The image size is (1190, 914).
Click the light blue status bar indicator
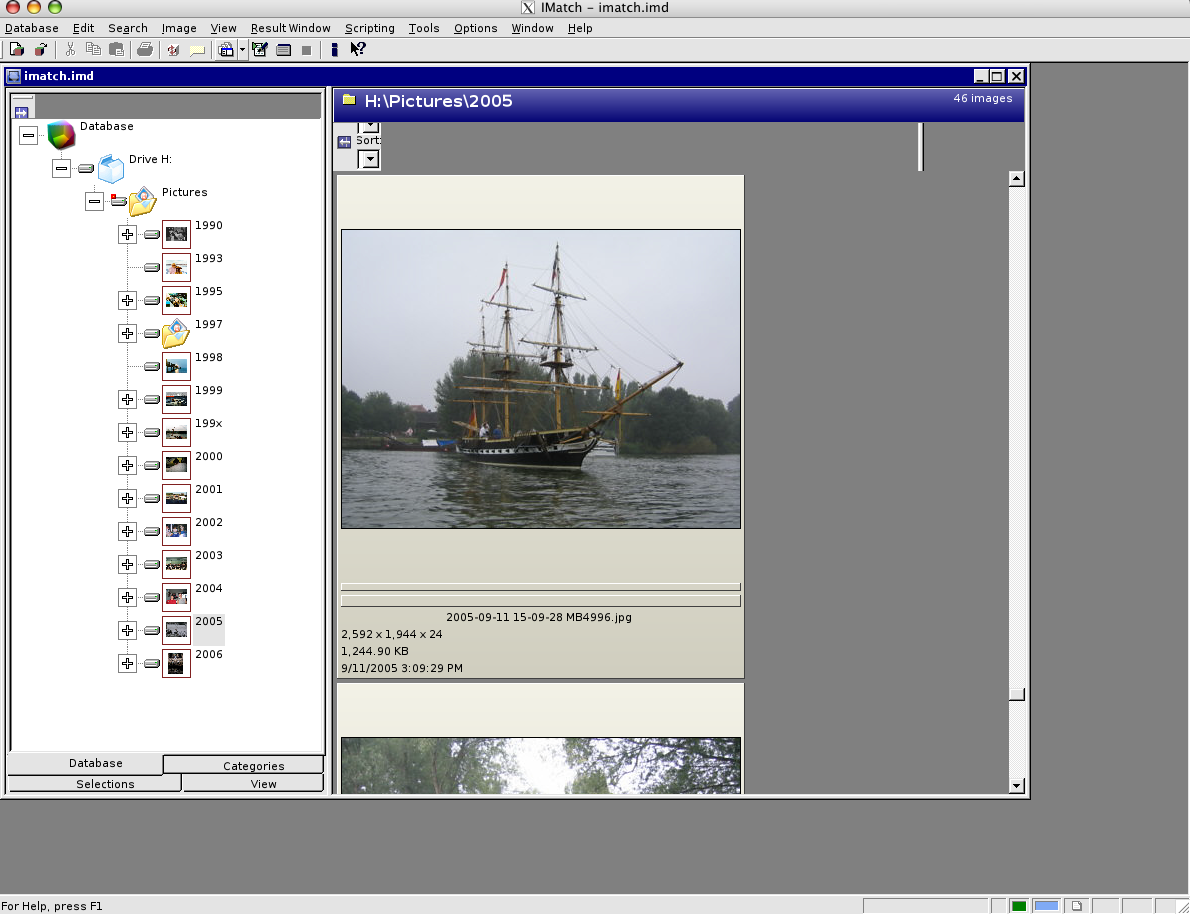(x=1047, y=906)
